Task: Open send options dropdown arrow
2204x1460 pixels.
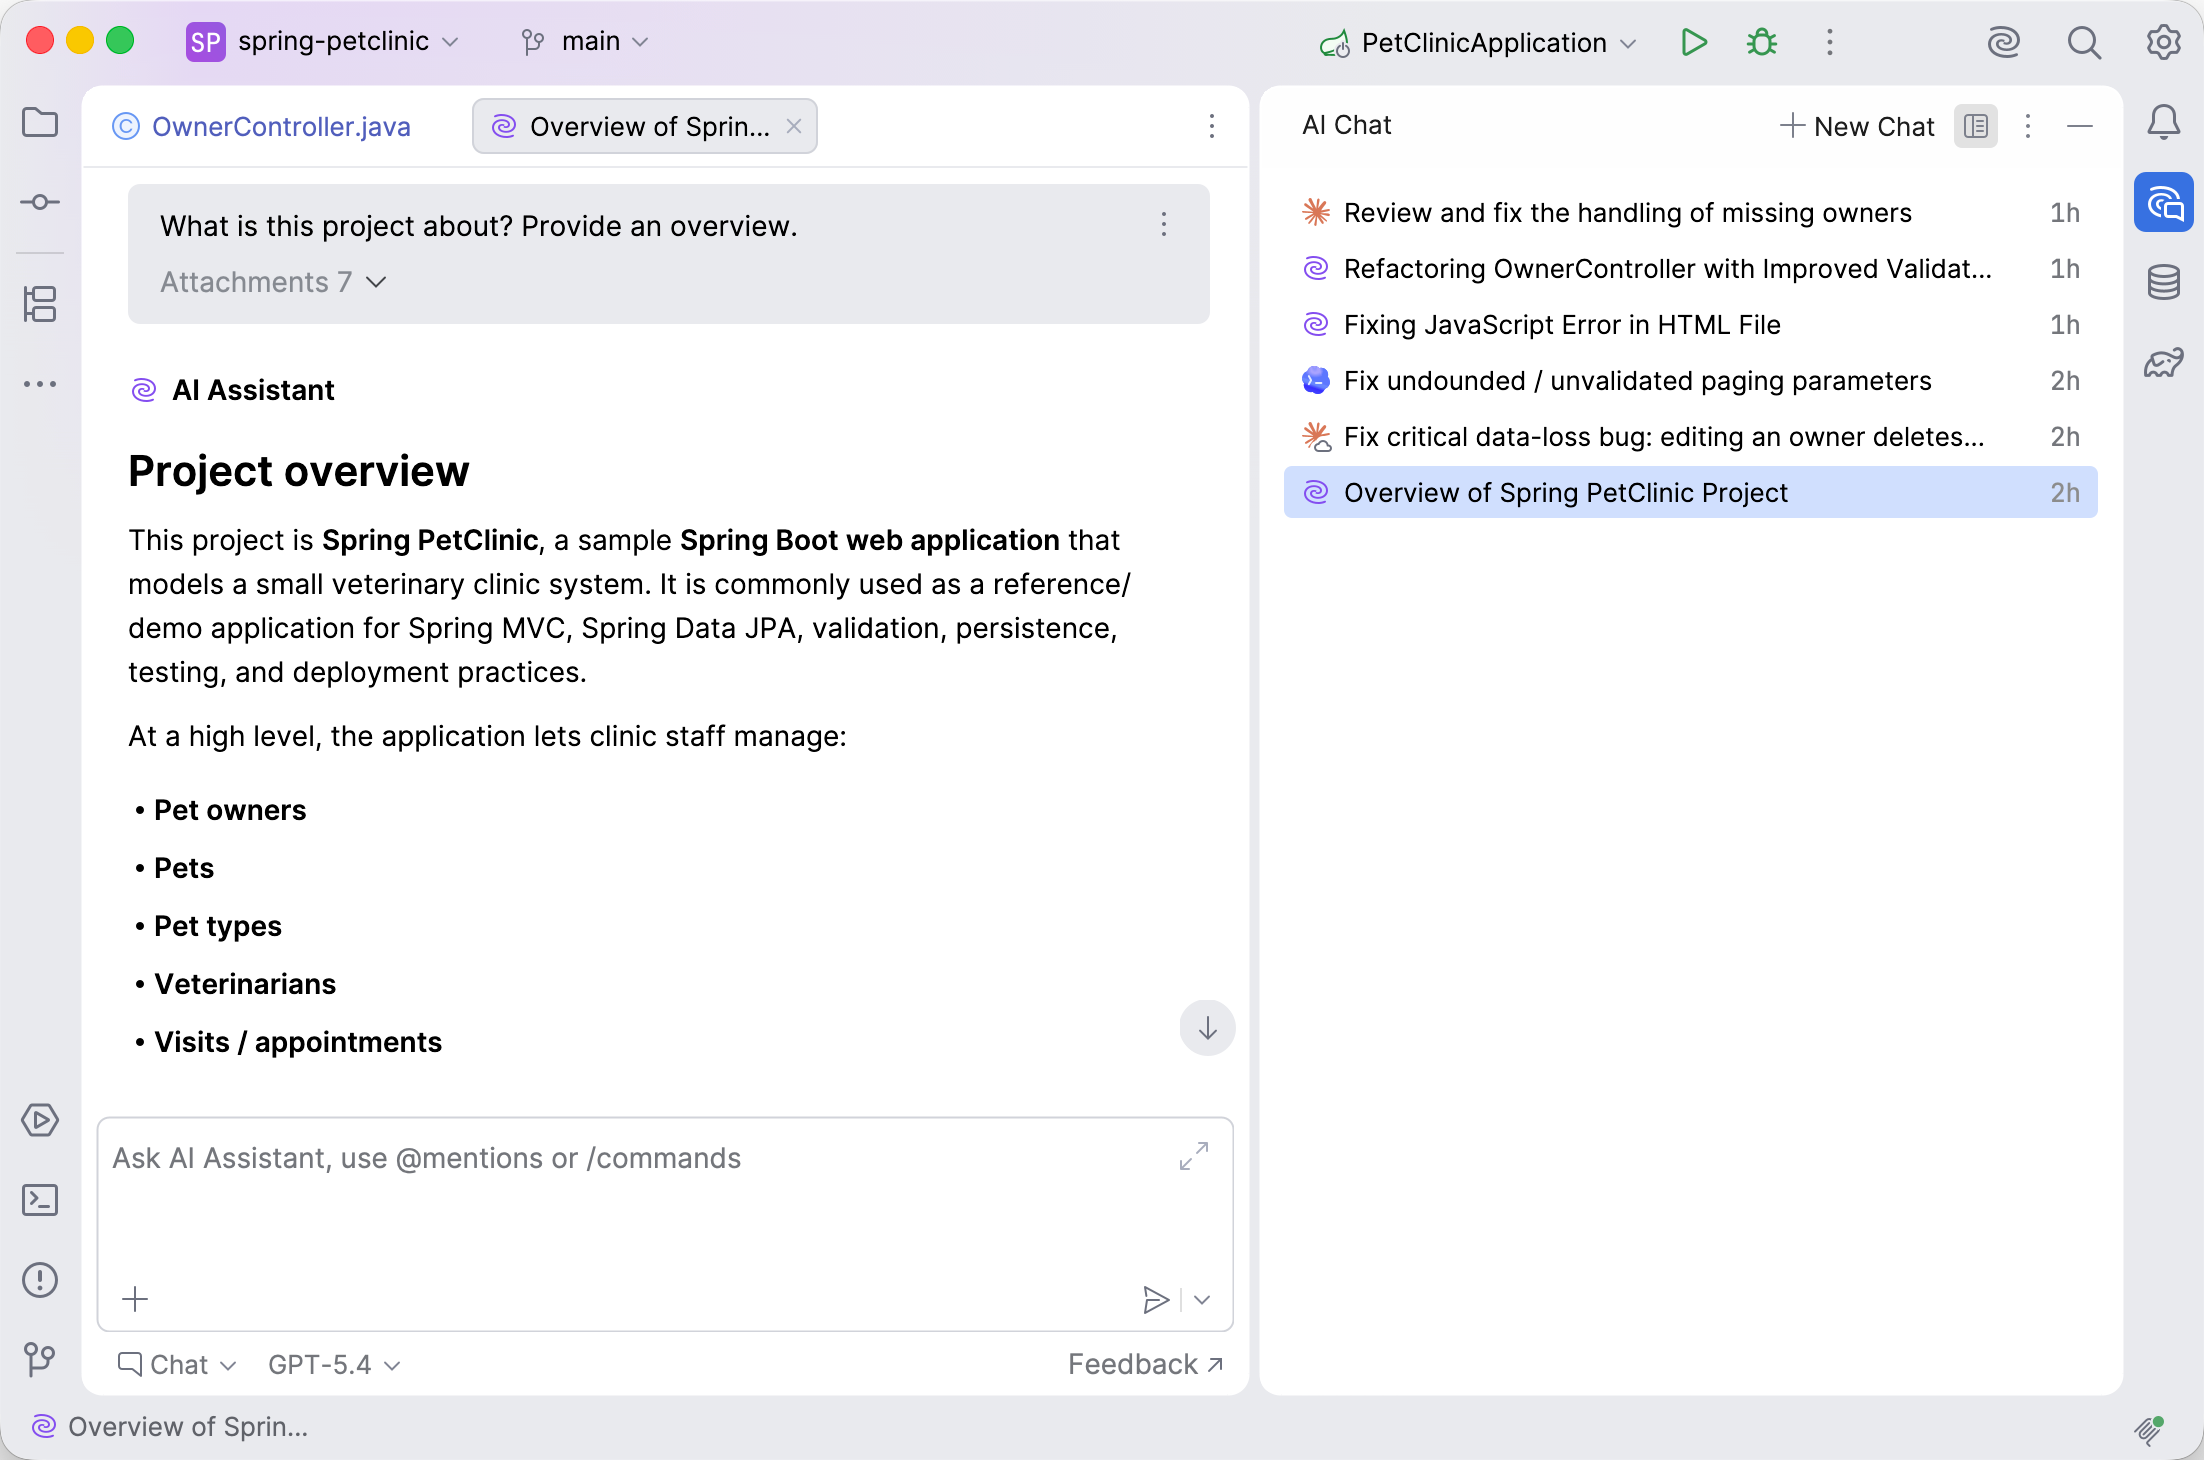Action: 1202,1300
